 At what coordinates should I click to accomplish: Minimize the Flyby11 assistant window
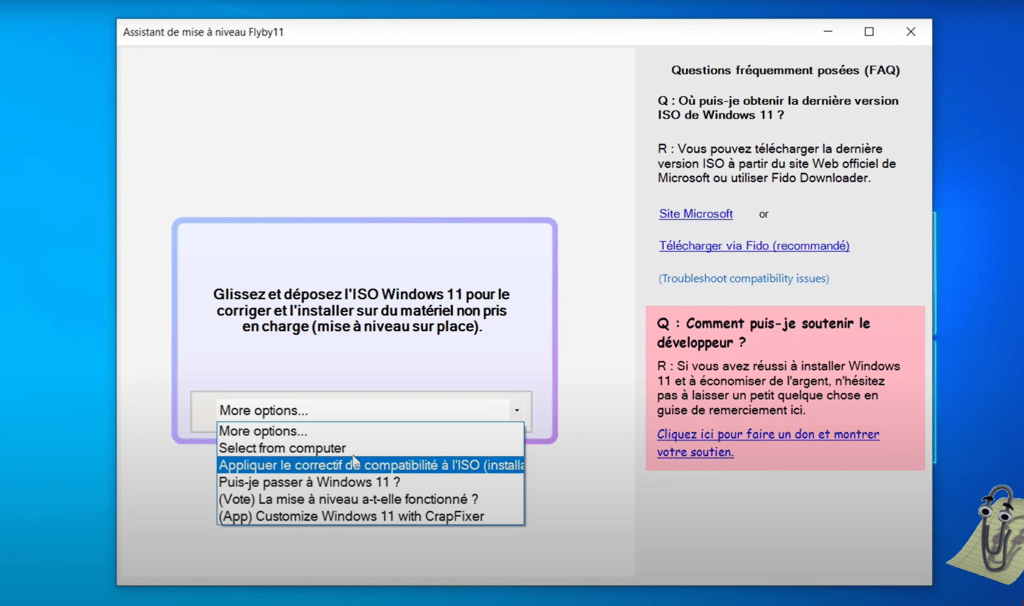pos(827,31)
